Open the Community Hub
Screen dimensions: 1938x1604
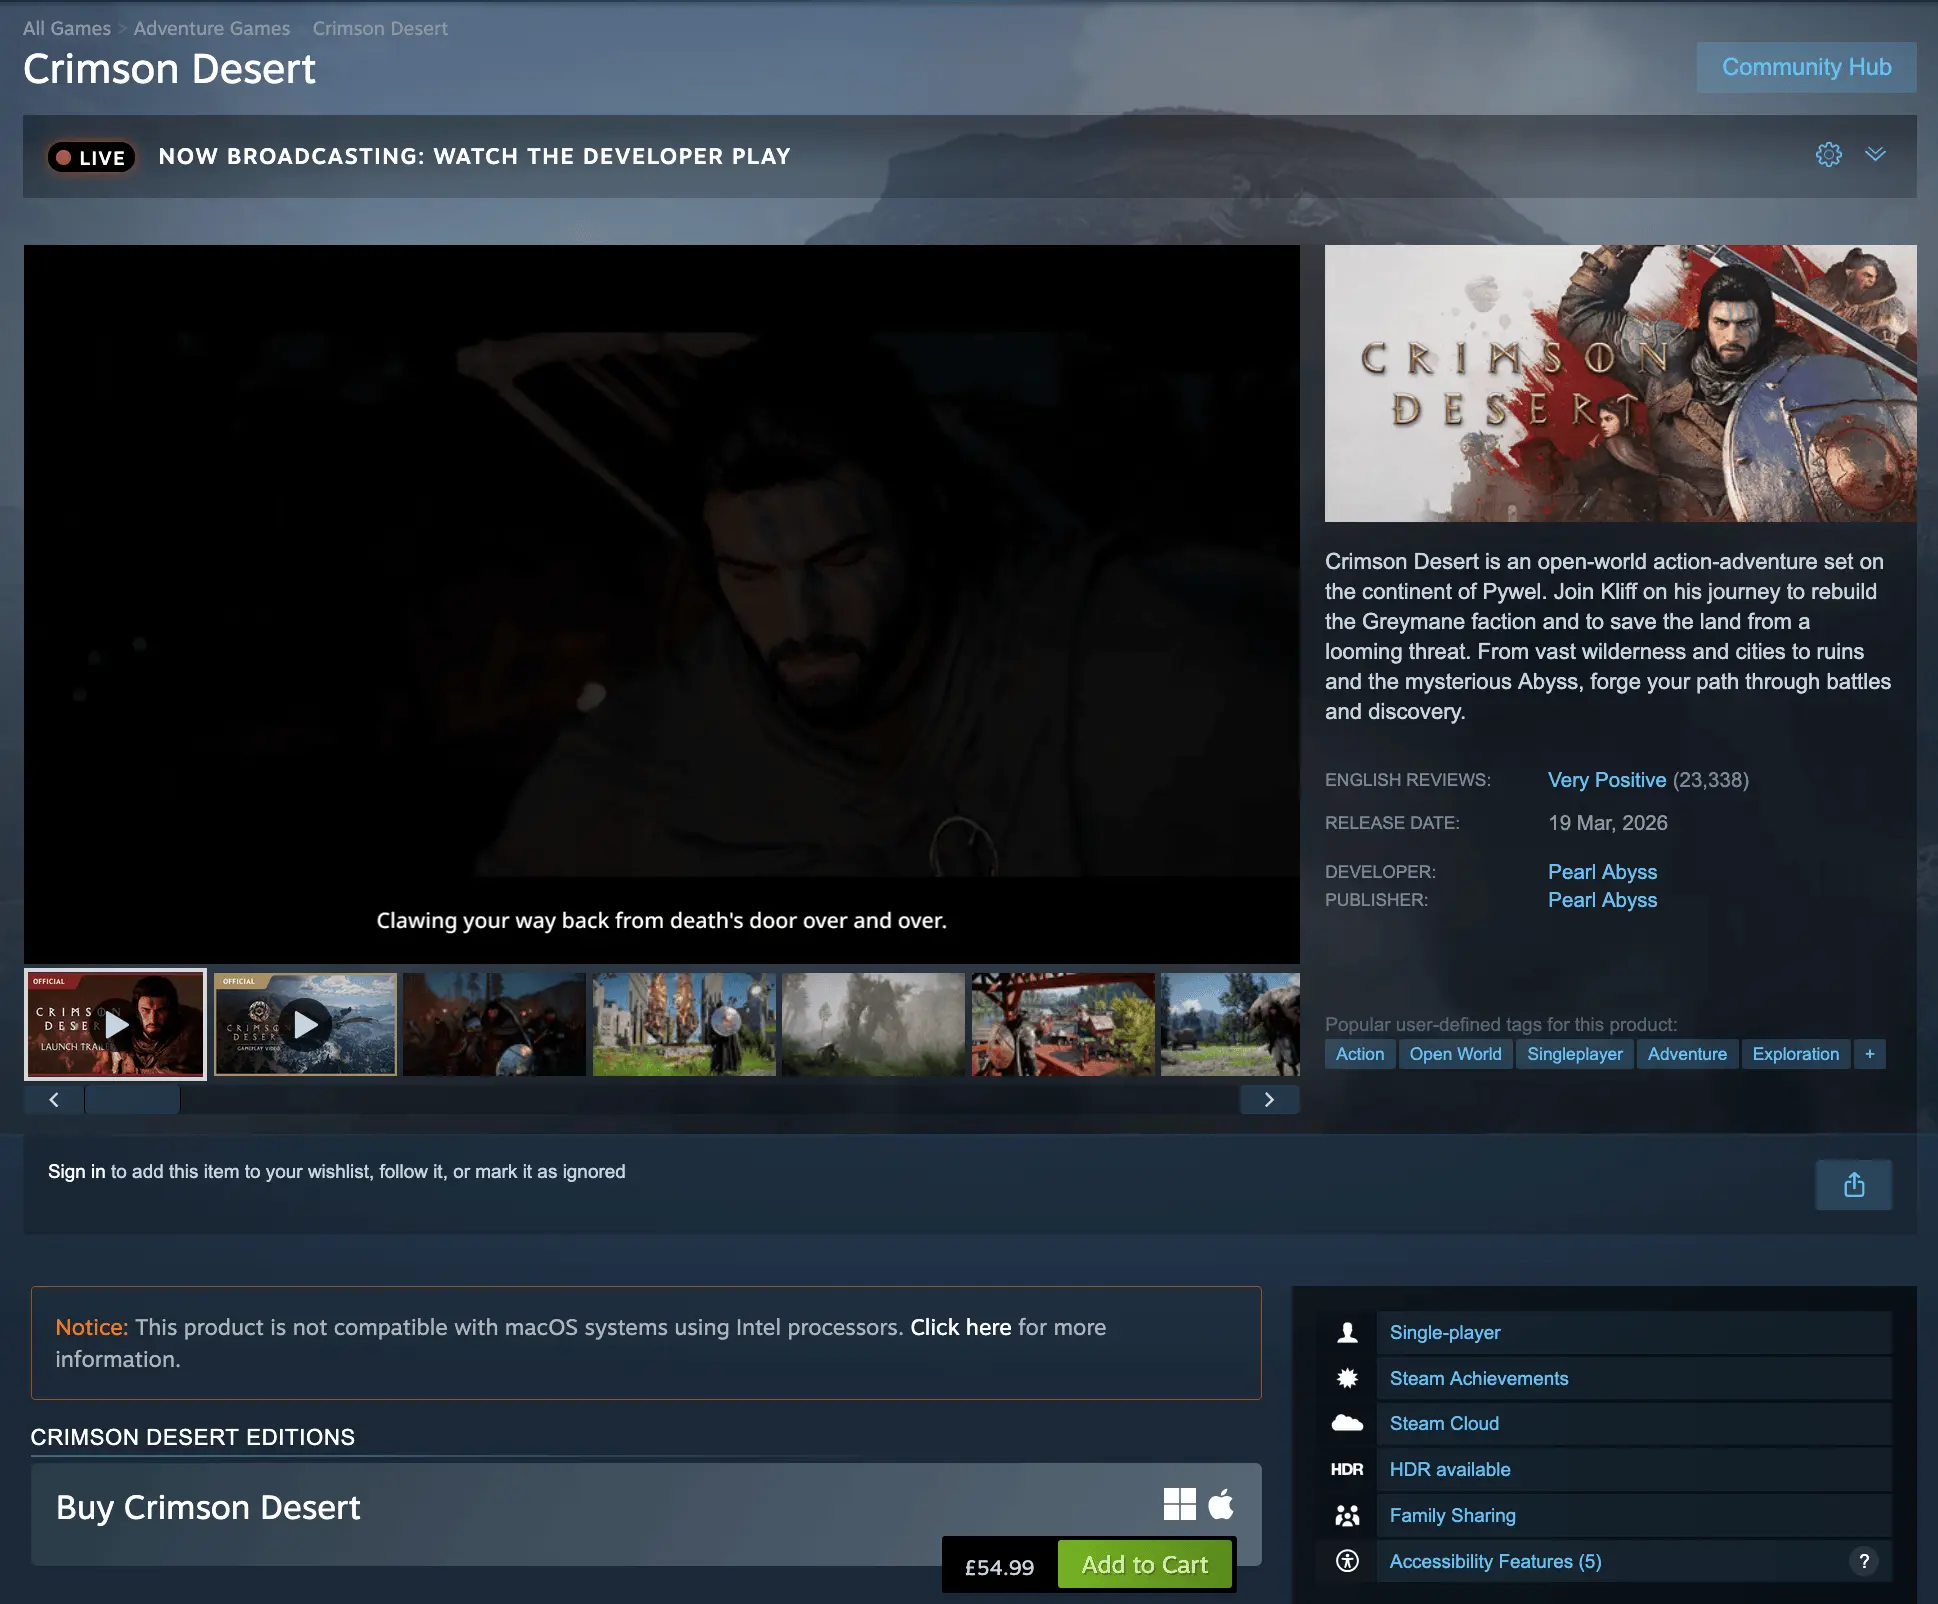1805,67
